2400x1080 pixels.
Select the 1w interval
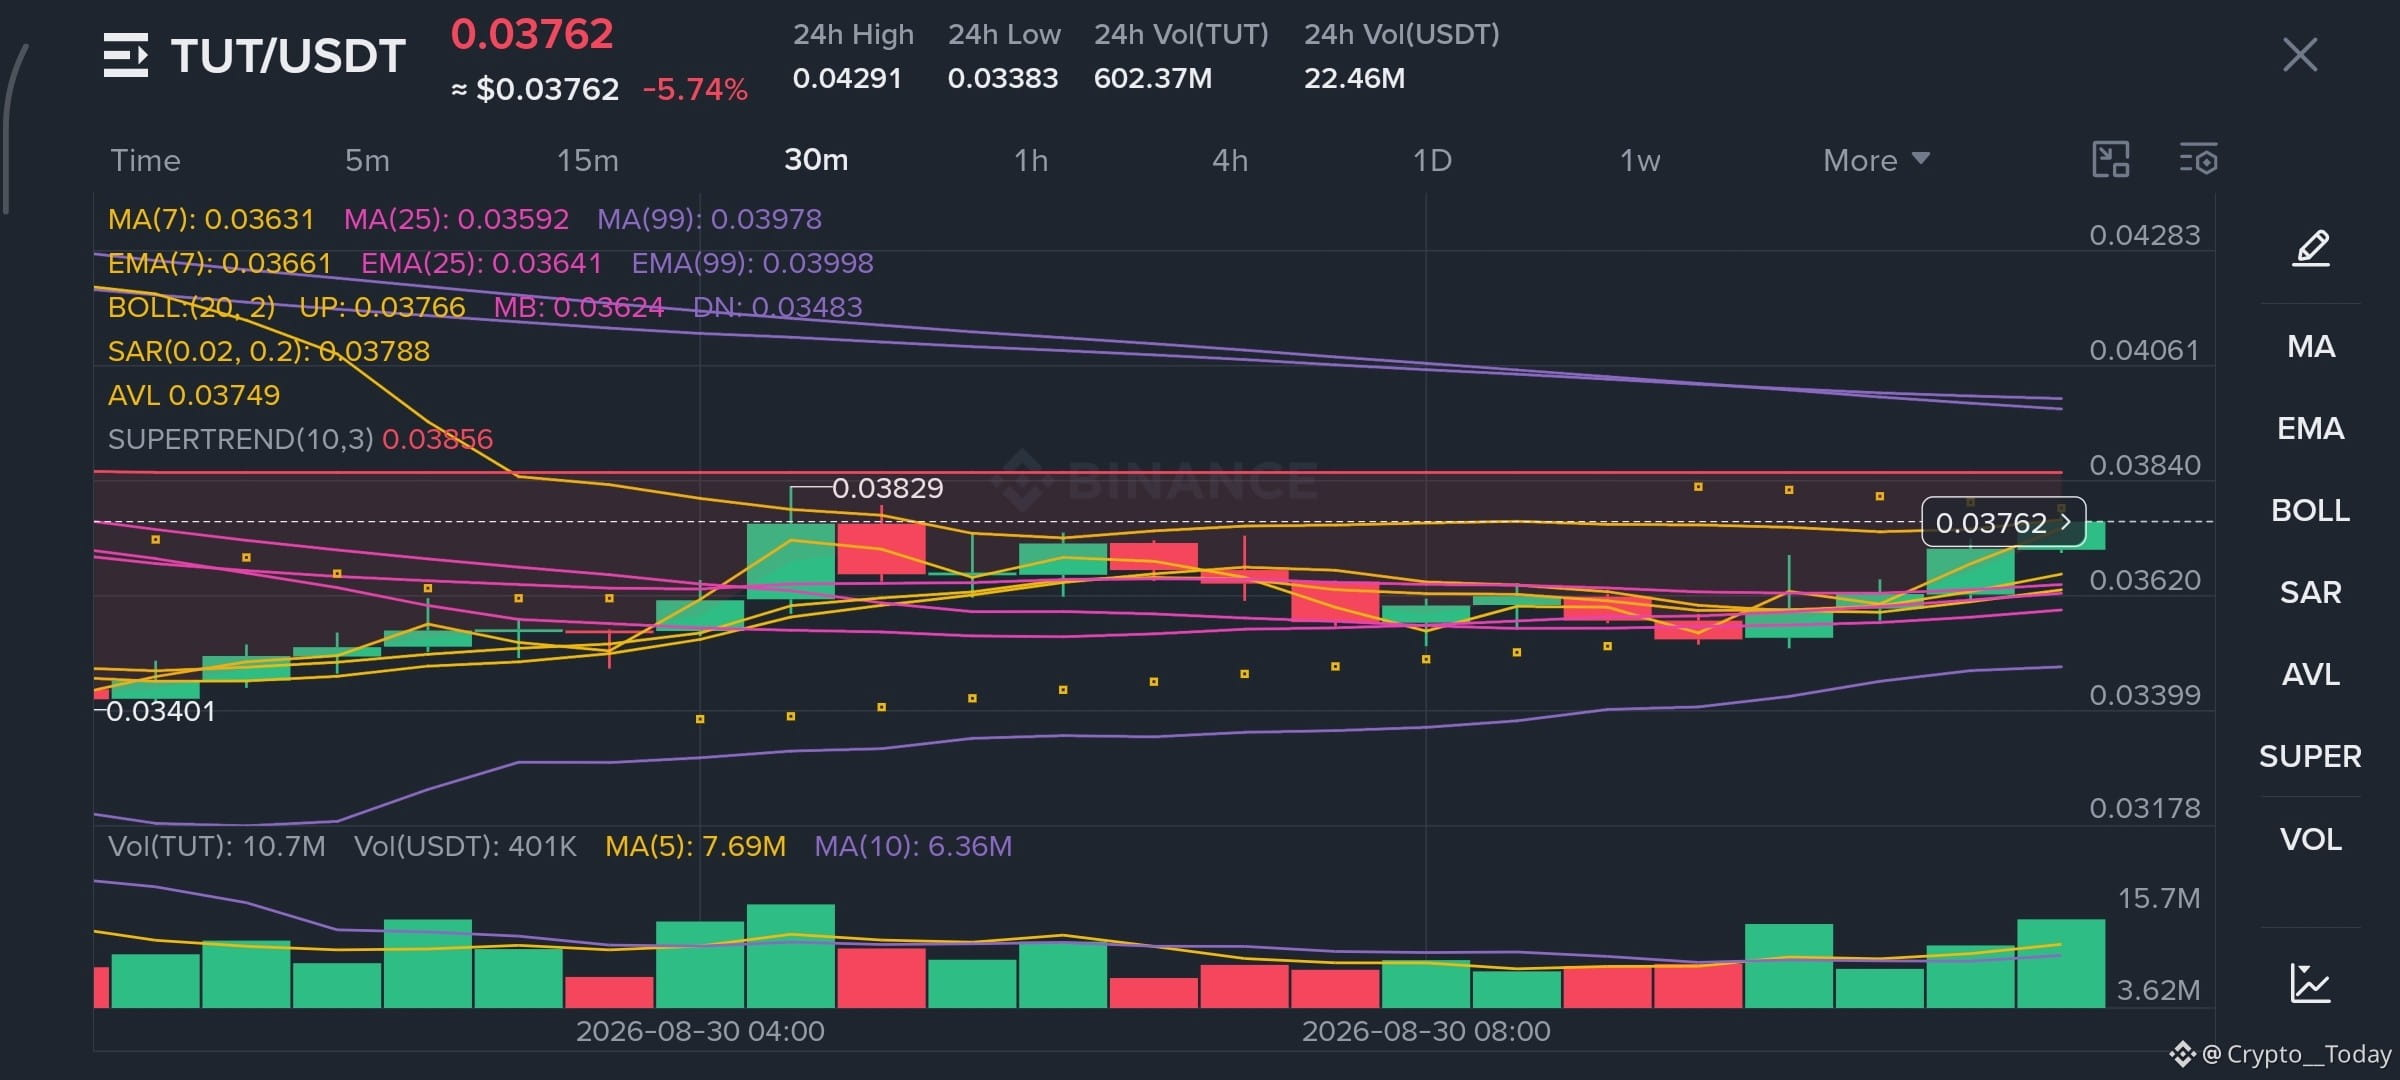pyautogui.click(x=1640, y=160)
